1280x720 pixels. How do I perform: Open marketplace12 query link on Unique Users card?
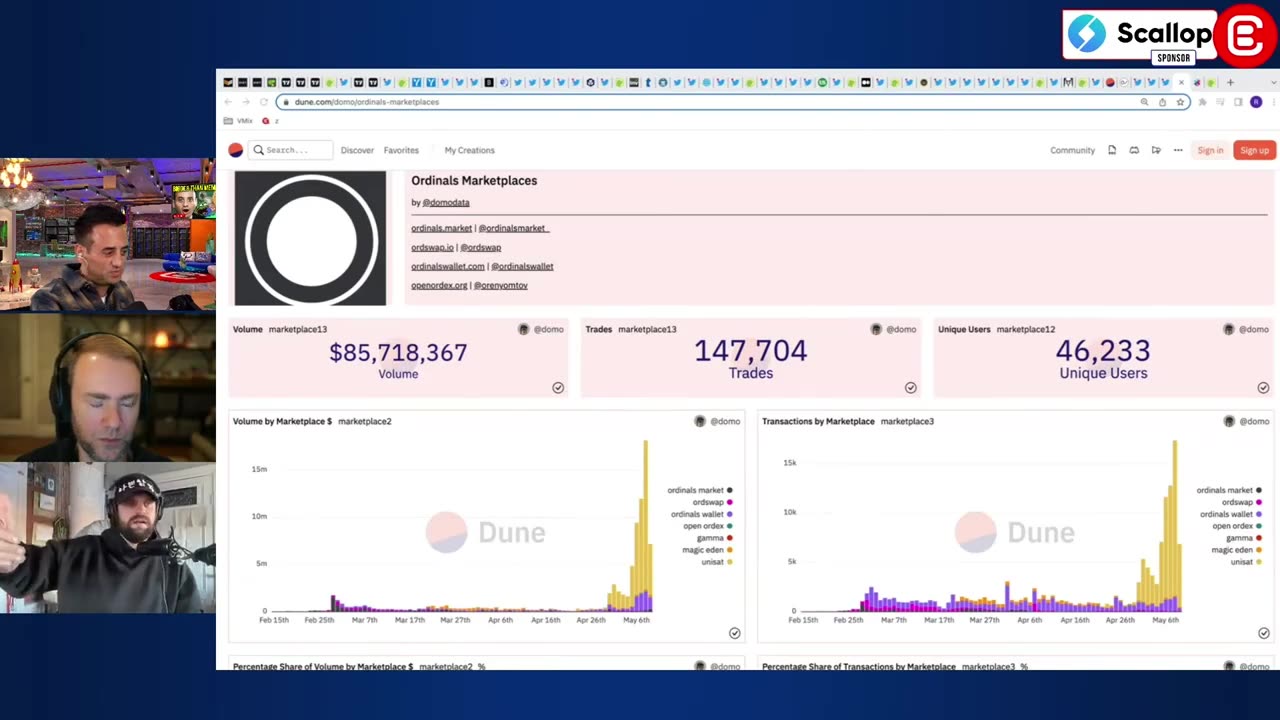(x=1026, y=329)
